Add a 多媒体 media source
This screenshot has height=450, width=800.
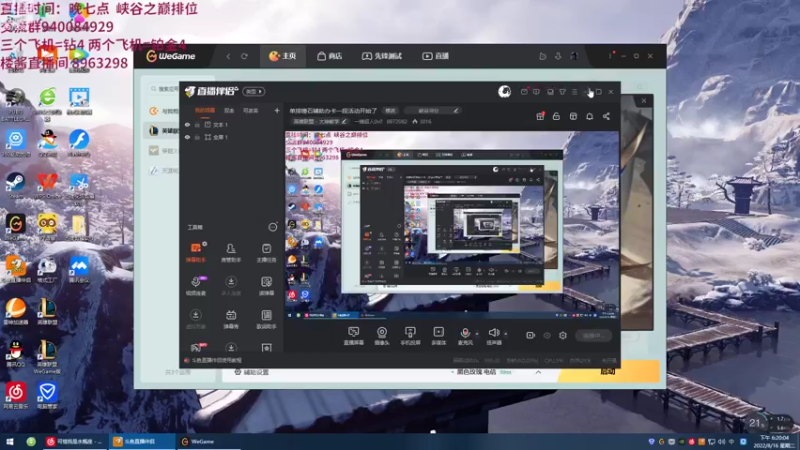[438, 336]
